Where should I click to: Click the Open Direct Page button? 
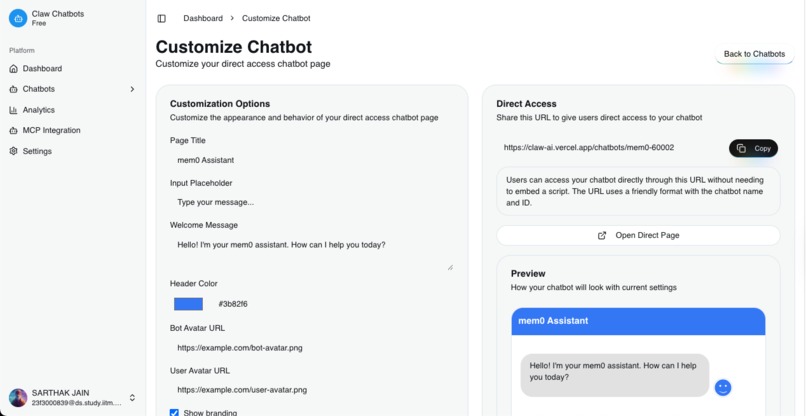(x=638, y=236)
